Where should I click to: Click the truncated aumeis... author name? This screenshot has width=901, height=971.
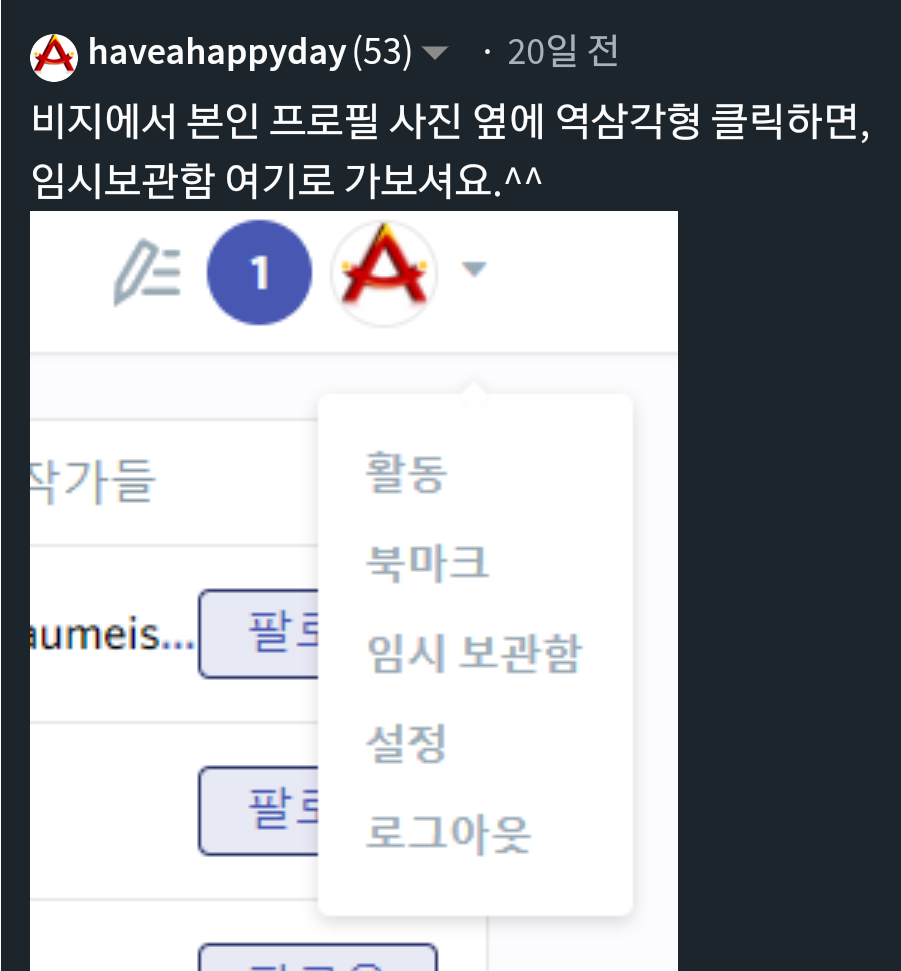(x=112, y=635)
